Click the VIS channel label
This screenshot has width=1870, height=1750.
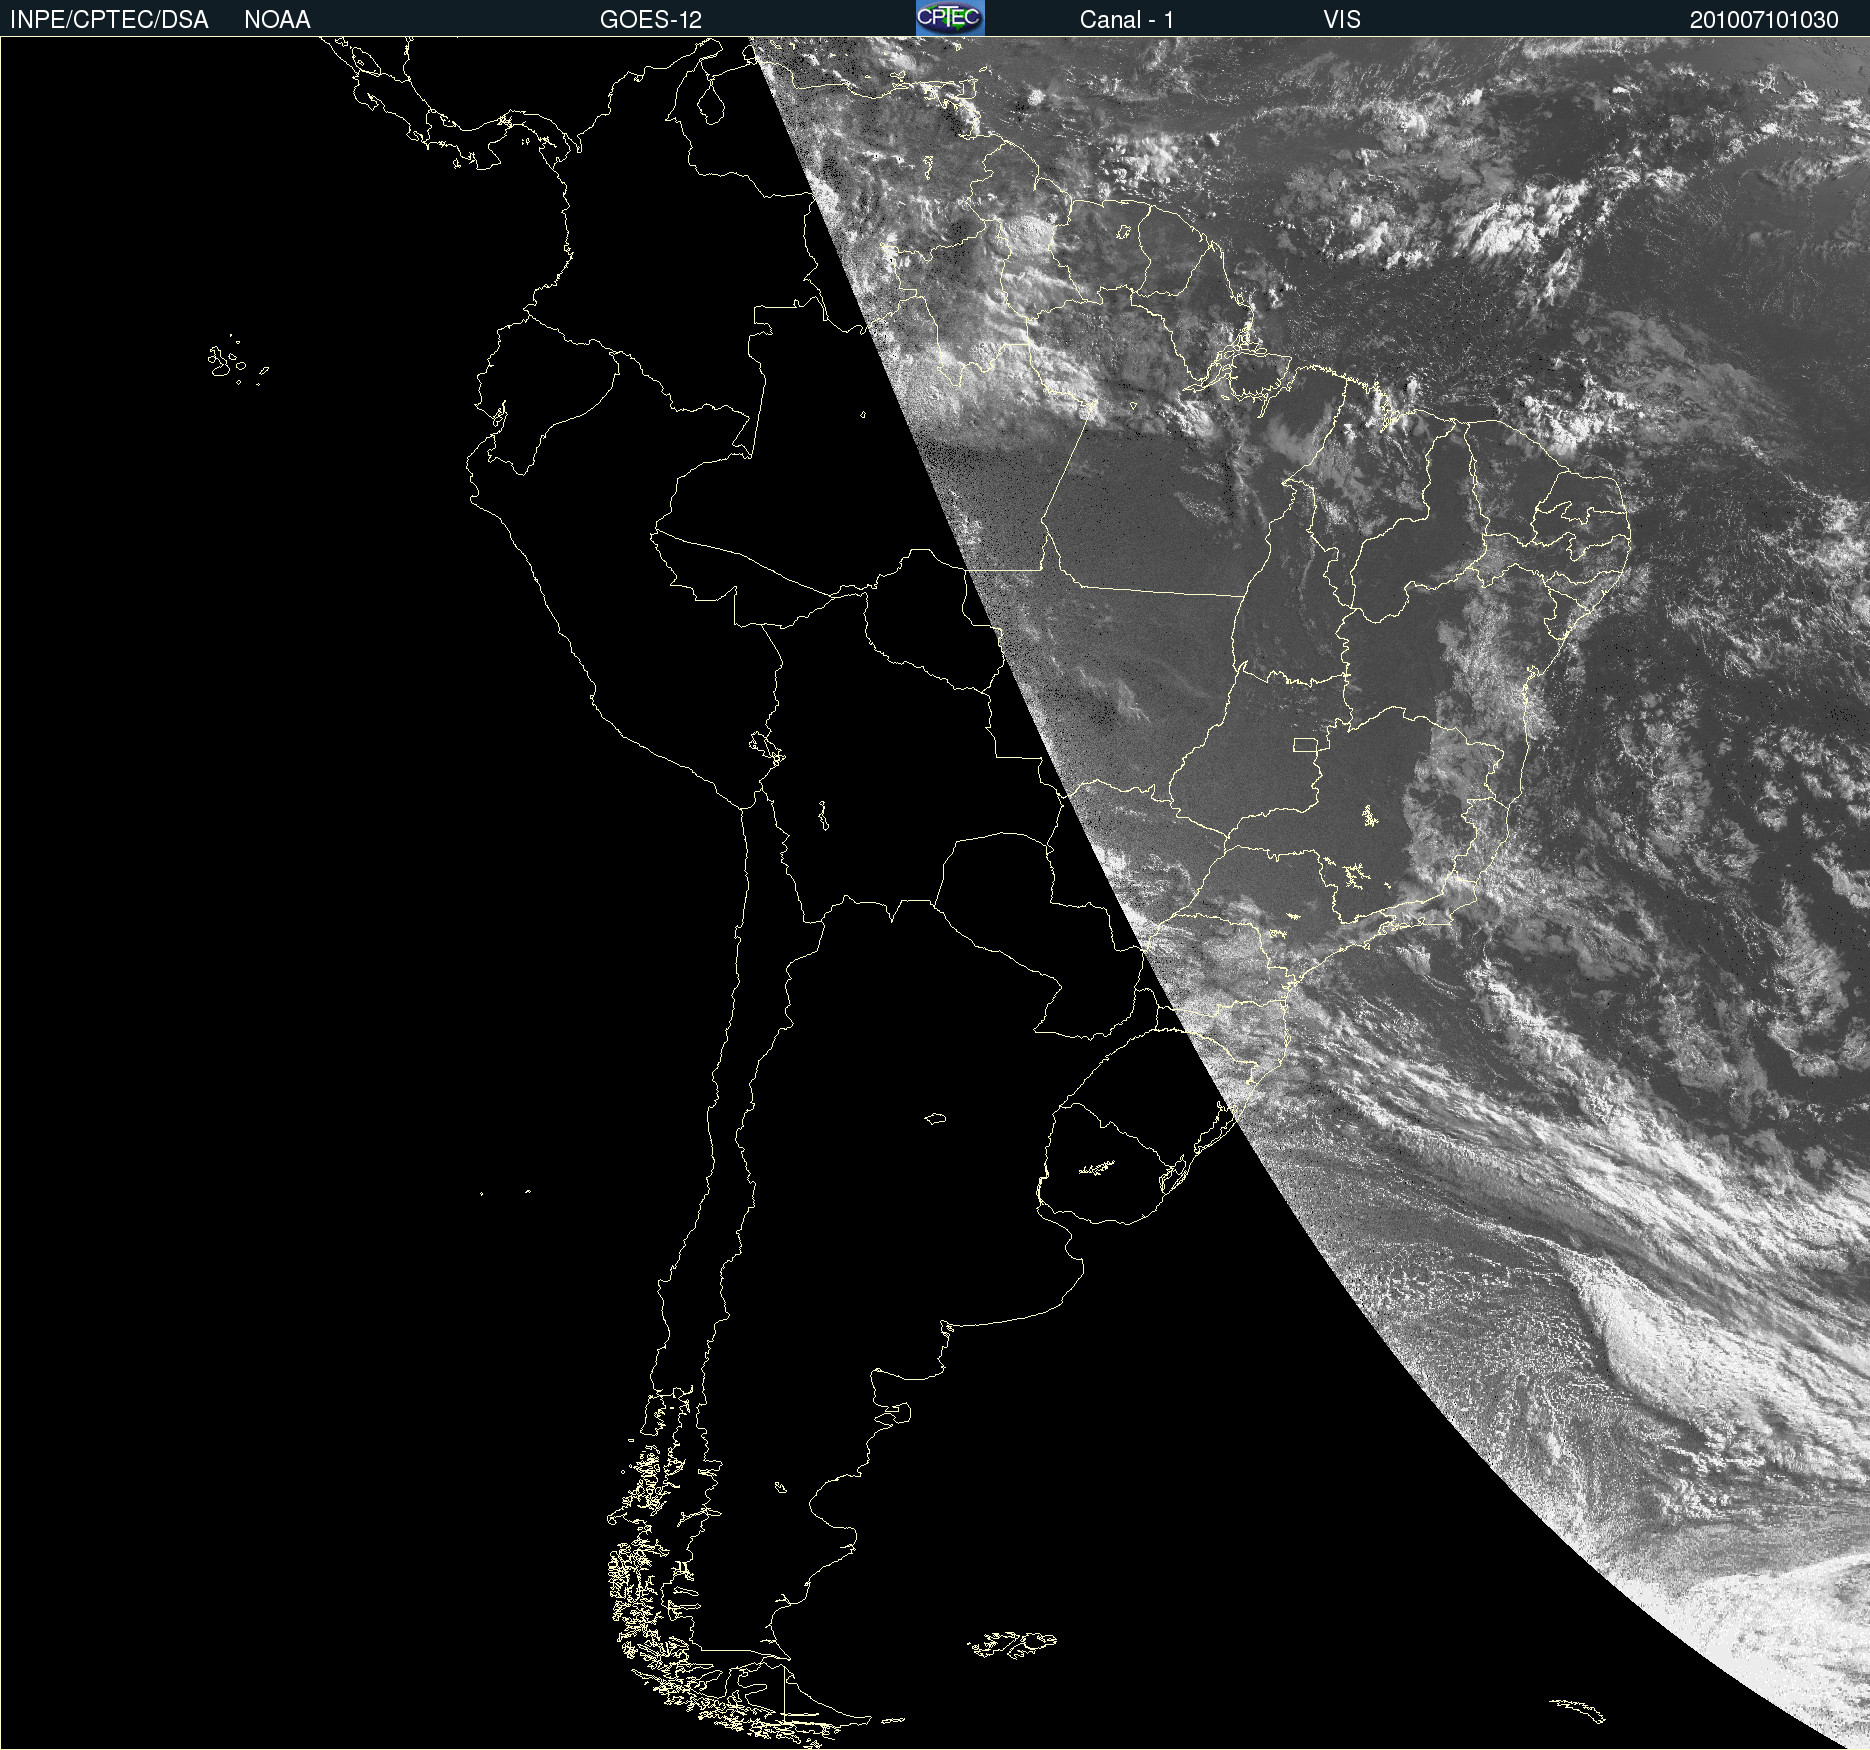1342,20
